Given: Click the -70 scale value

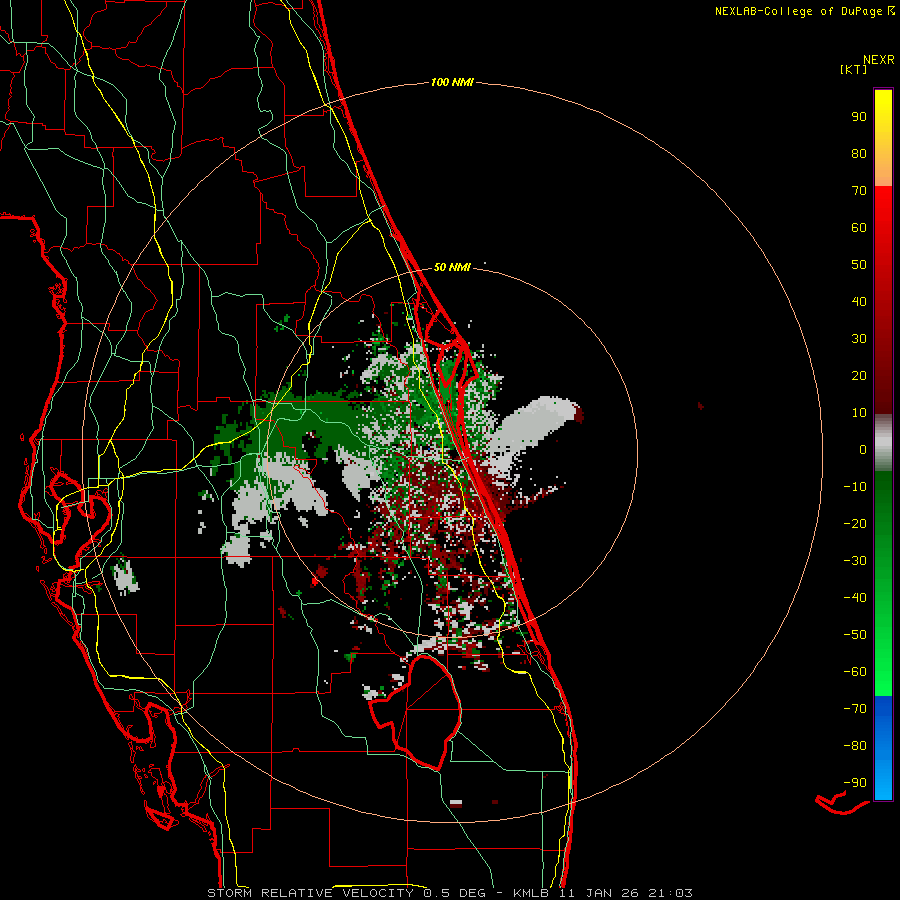Looking at the screenshot, I should pos(855,709).
